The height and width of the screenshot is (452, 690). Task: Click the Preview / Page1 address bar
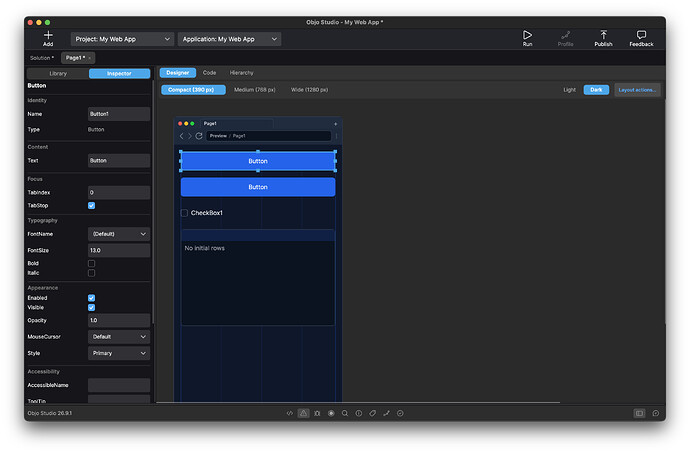[x=269, y=136]
